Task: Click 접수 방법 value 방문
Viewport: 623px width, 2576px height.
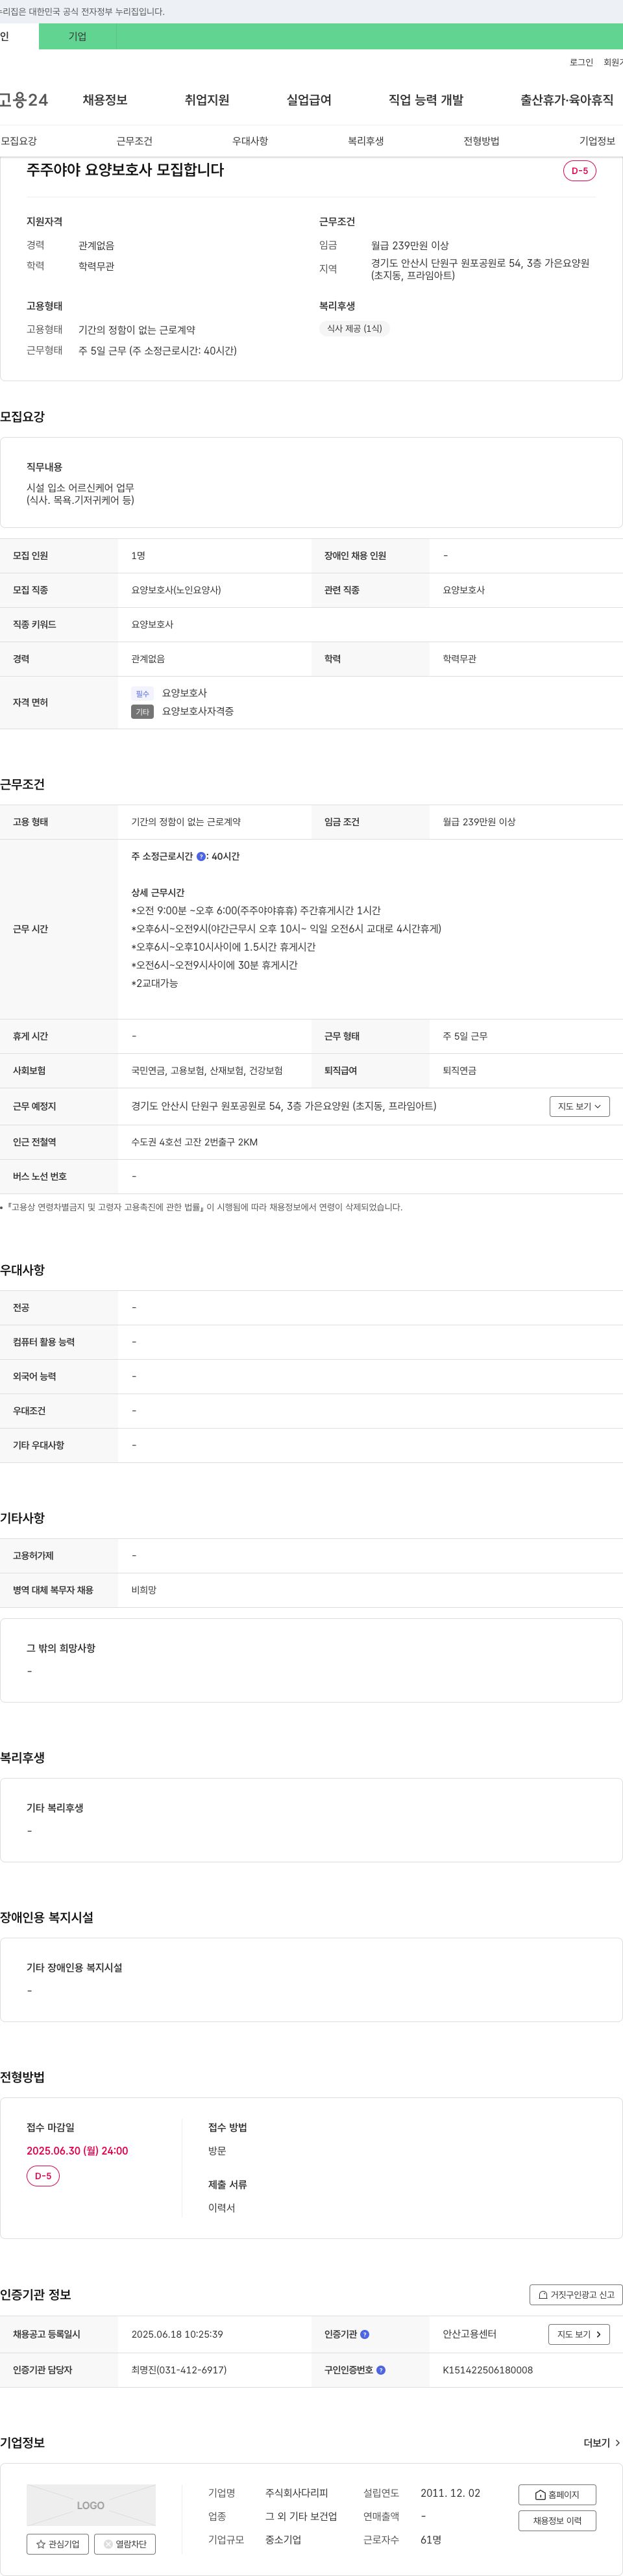Action: tap(217, 2151)
